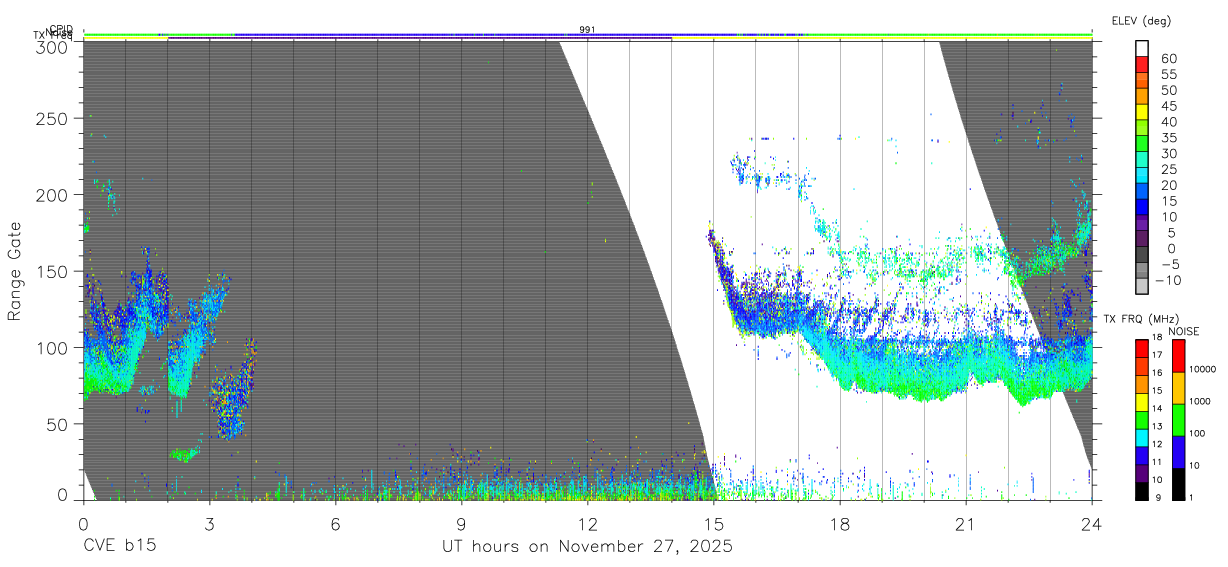Click the '24' tick on the UT hours axis
Image resolution: width=1228 pixels, height=567 pixels.
pyautogui.click(x=1091, y=523)
